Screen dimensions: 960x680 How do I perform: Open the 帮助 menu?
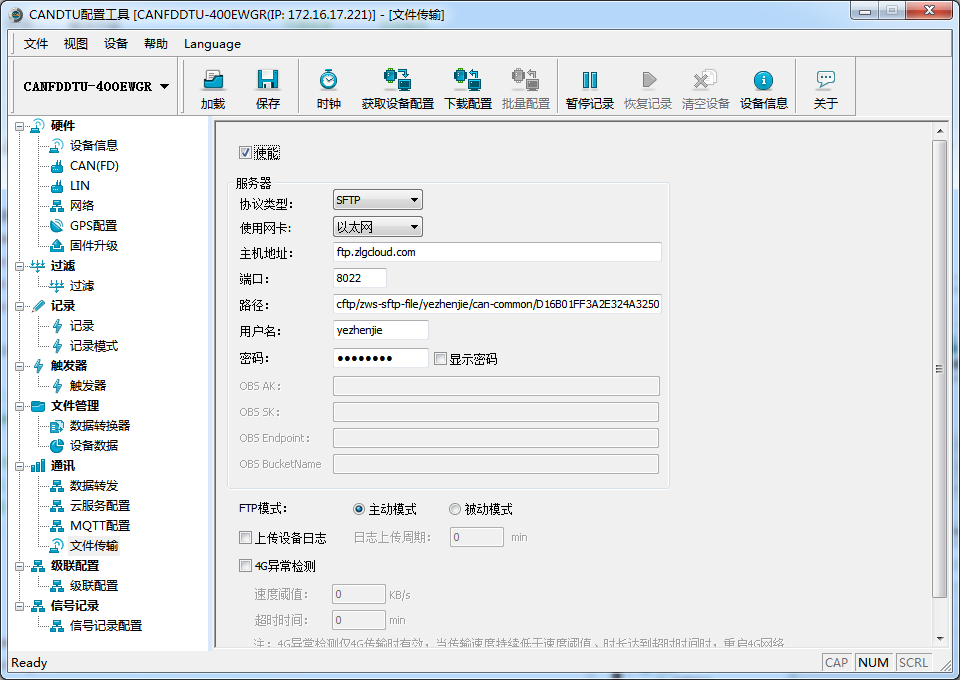coord(156,44)
